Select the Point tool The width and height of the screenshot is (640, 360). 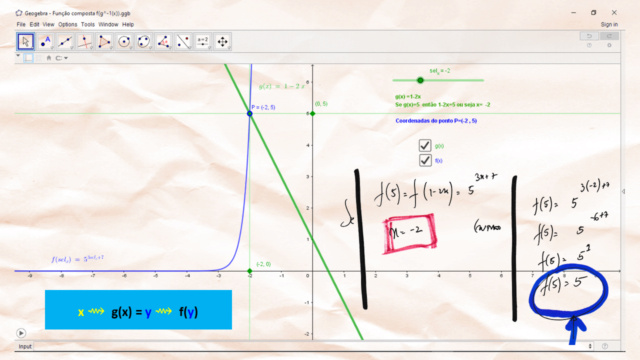45,42
